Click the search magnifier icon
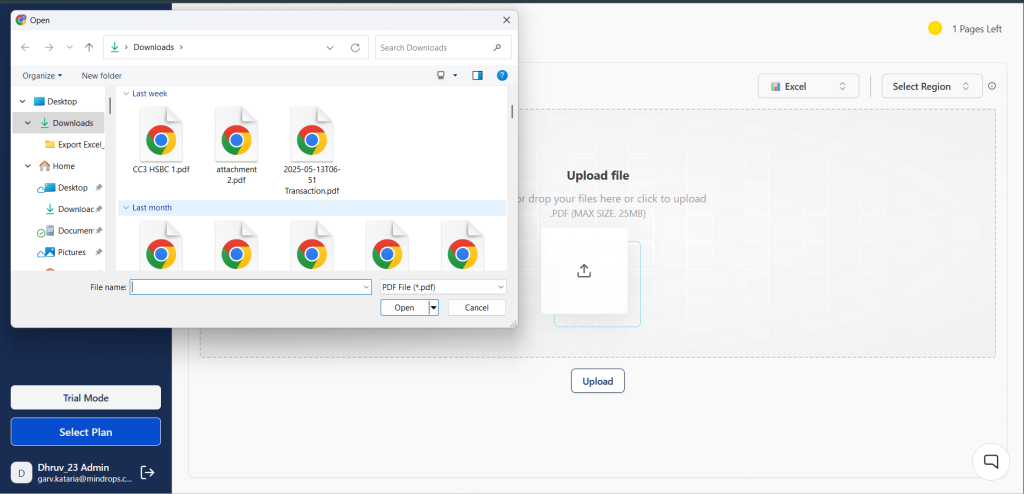 click(498, 48)
